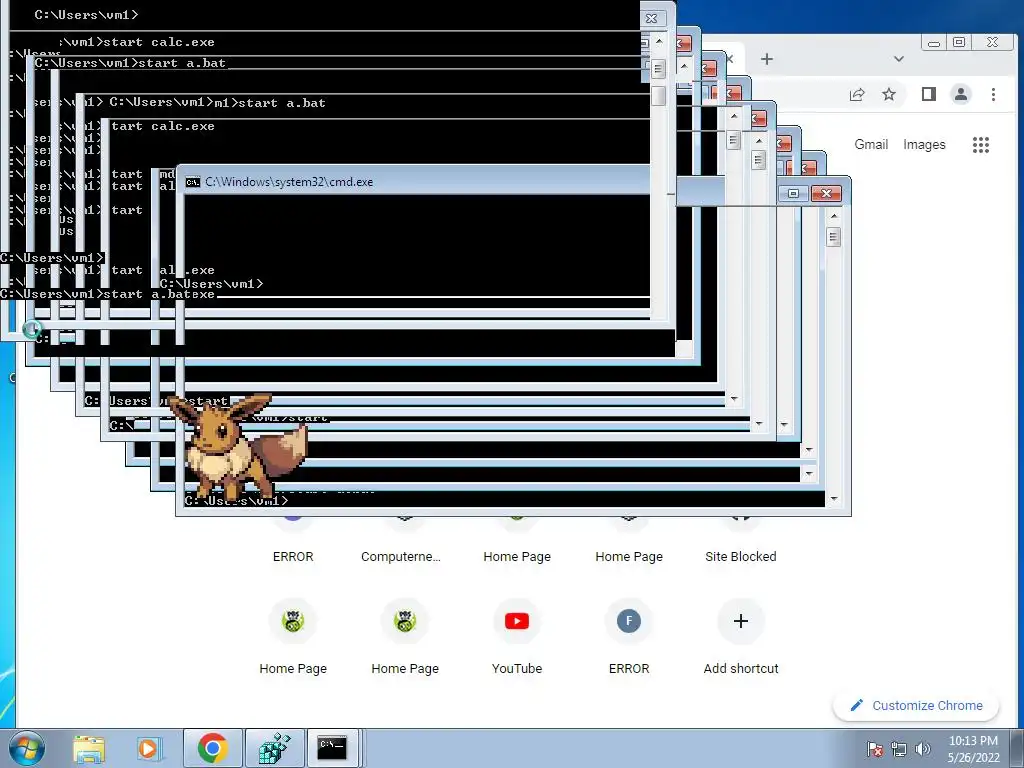Open the ERROR shortcut with F icon

629,636
